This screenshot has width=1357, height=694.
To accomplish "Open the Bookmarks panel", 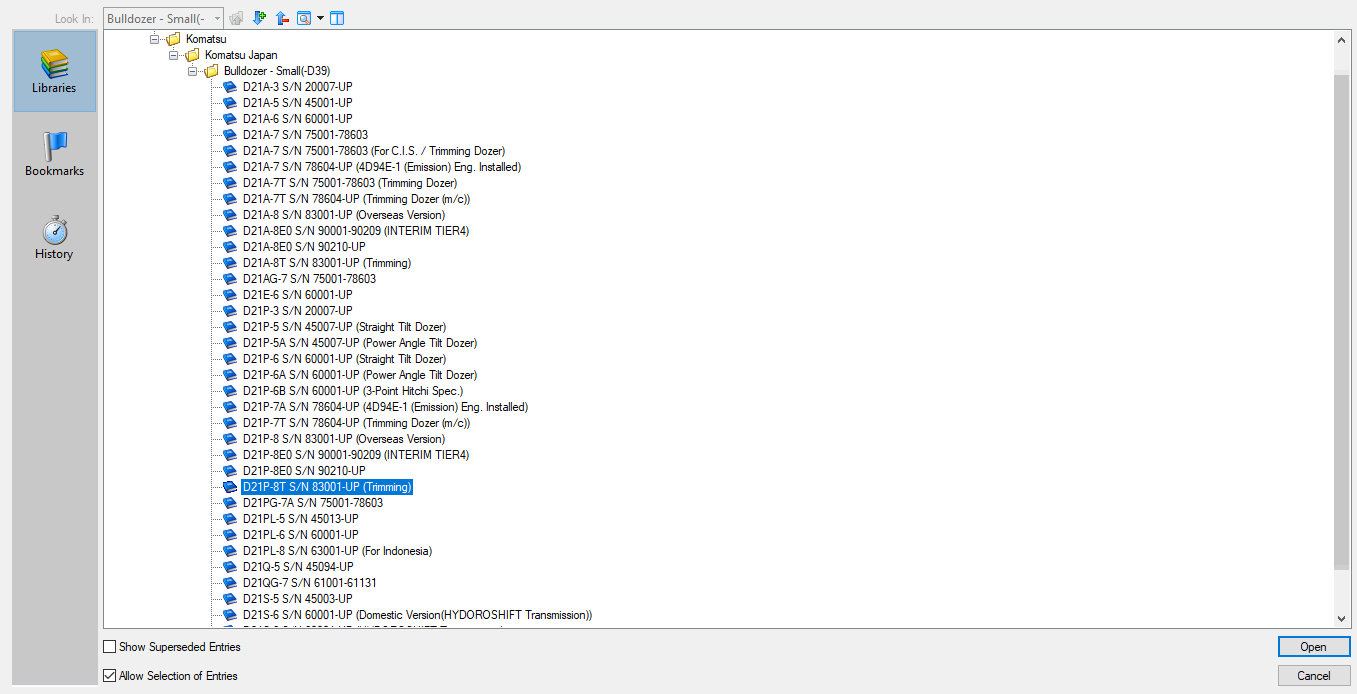I will pos(54,154).
